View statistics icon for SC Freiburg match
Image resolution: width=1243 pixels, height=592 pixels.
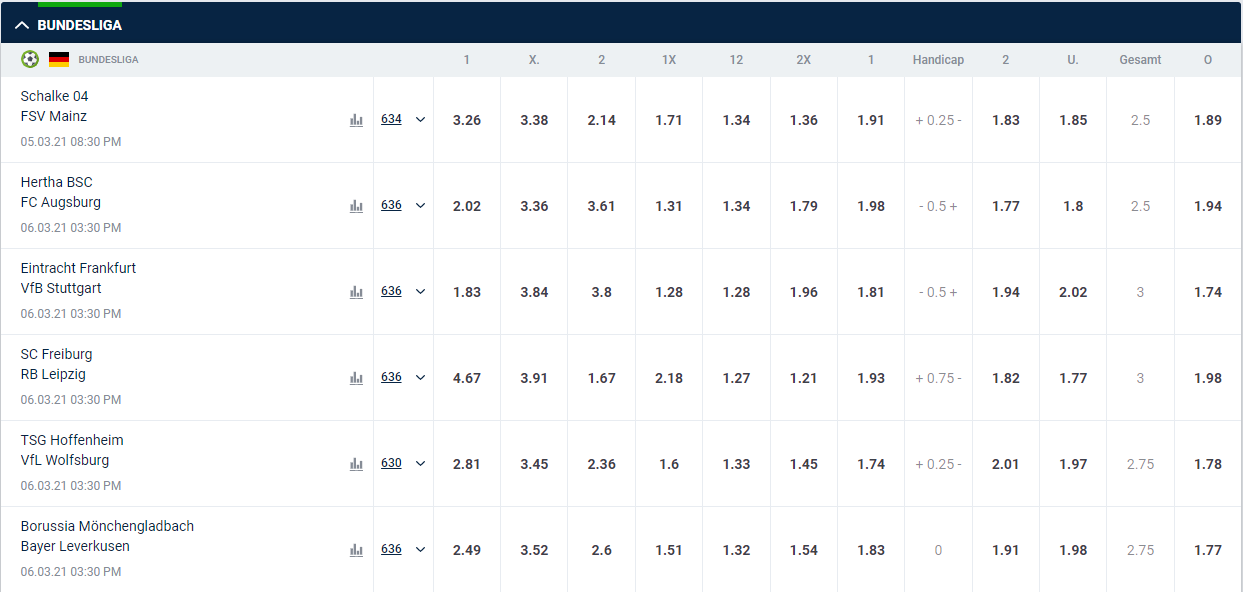356,378
